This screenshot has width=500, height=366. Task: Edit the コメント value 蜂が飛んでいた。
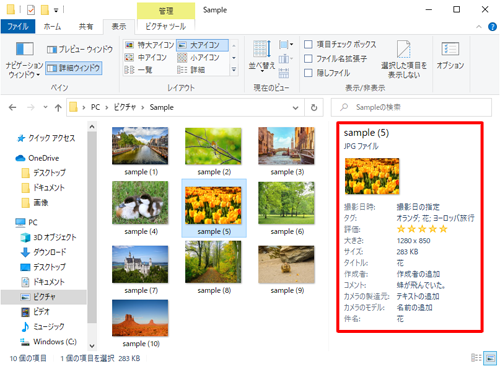tap(421, 285)
